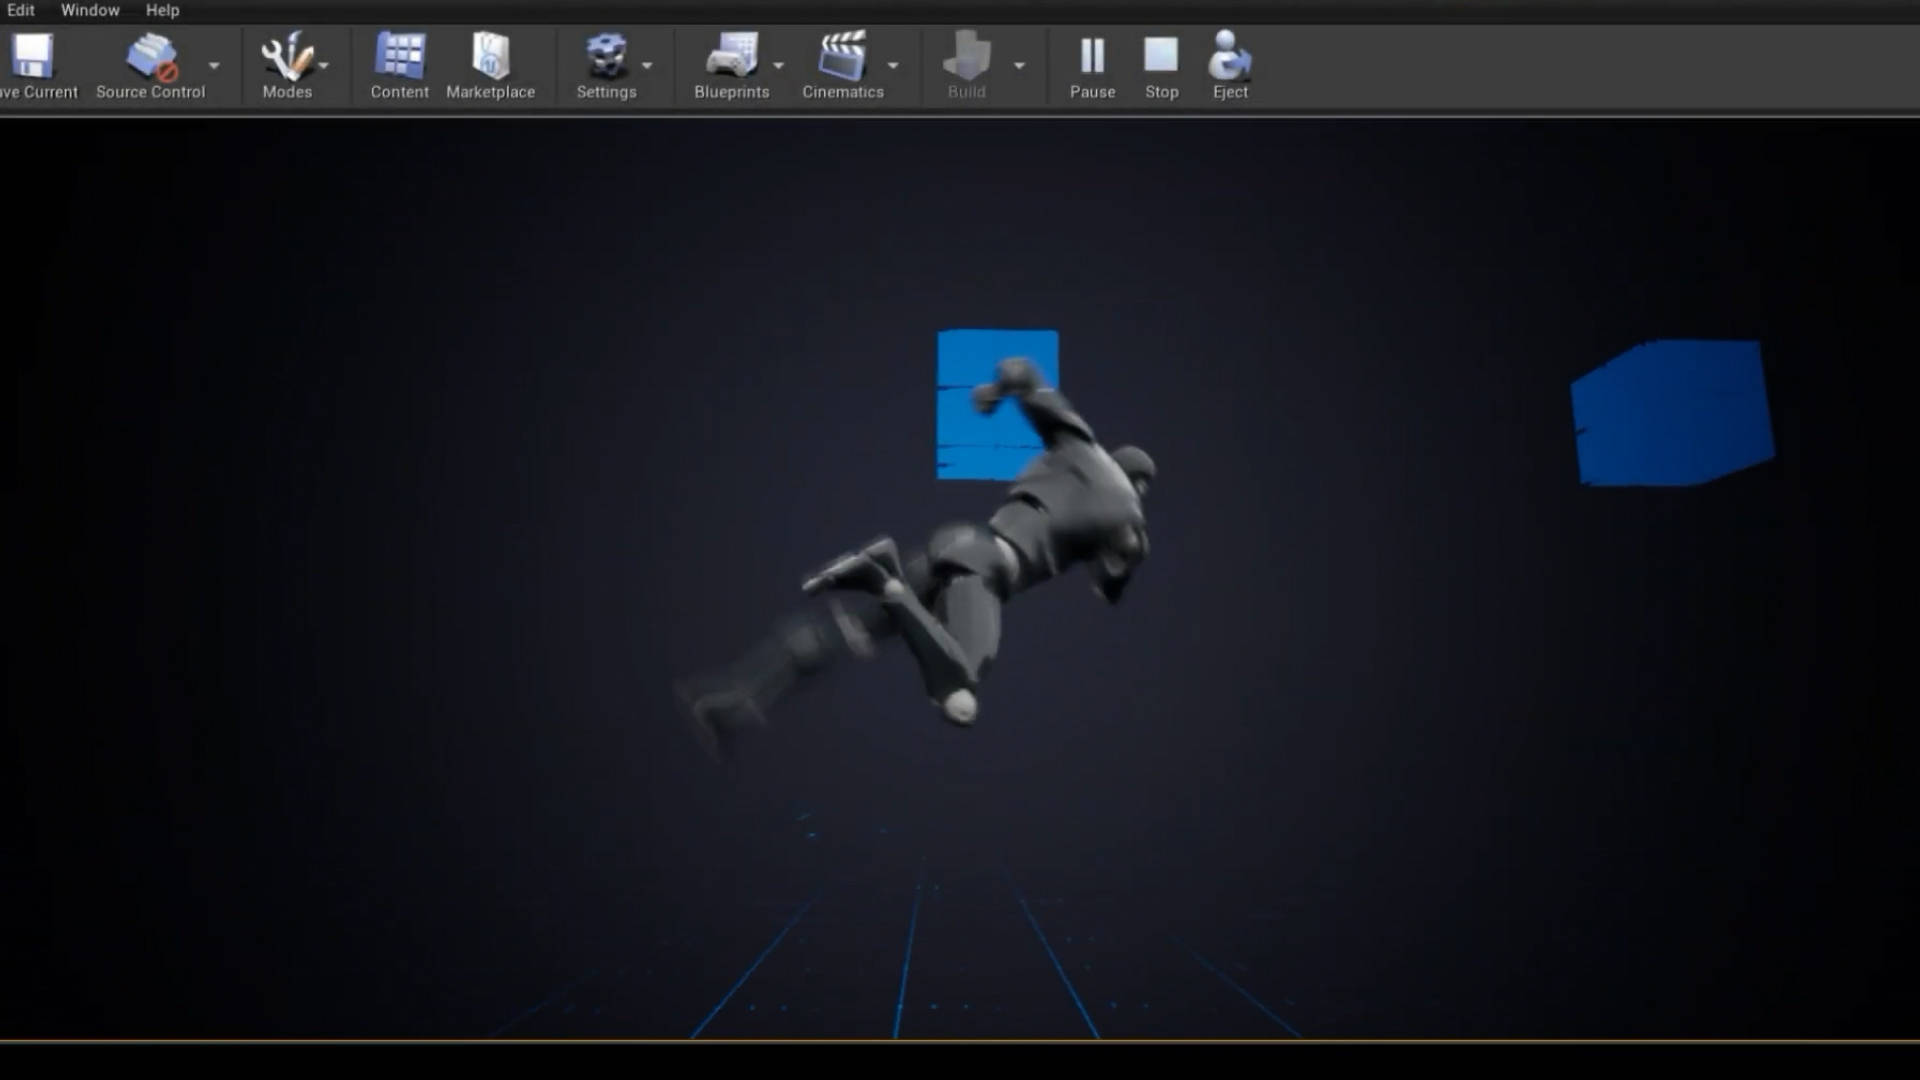Select the dark blue cube on the right
This screenshot has height=1080, width=1920.
coord(1672,413)
